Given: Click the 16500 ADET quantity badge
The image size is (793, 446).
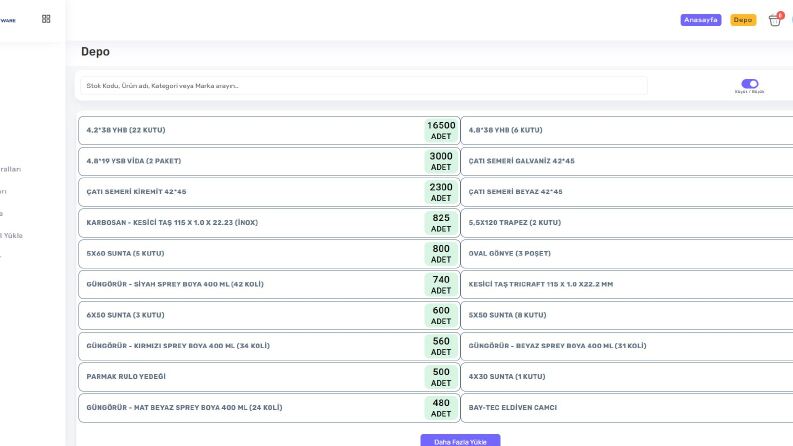Looking at the screenshot, I should [x=441, y=130].
